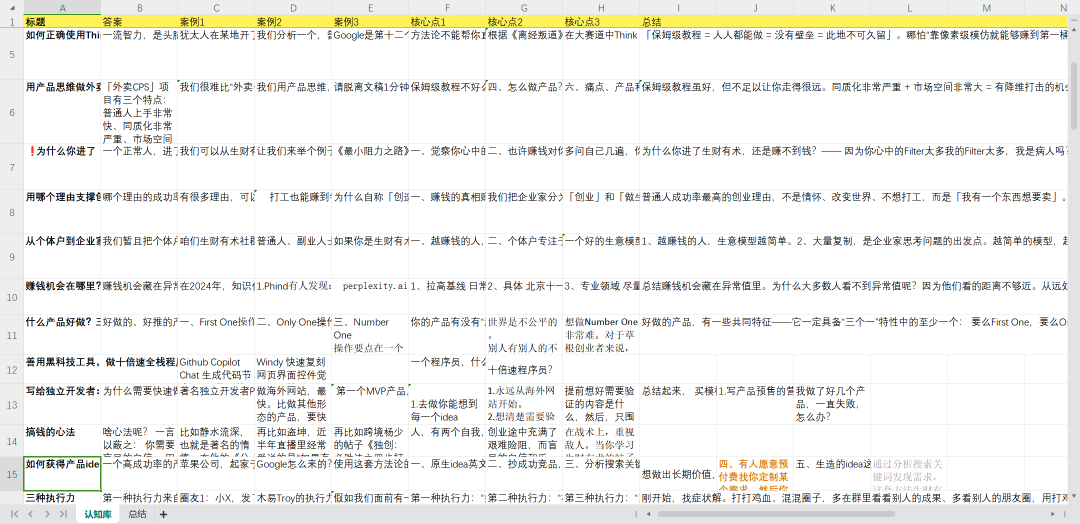
Task: Select the 标题 header cell
Action: (x=63, y=21)
